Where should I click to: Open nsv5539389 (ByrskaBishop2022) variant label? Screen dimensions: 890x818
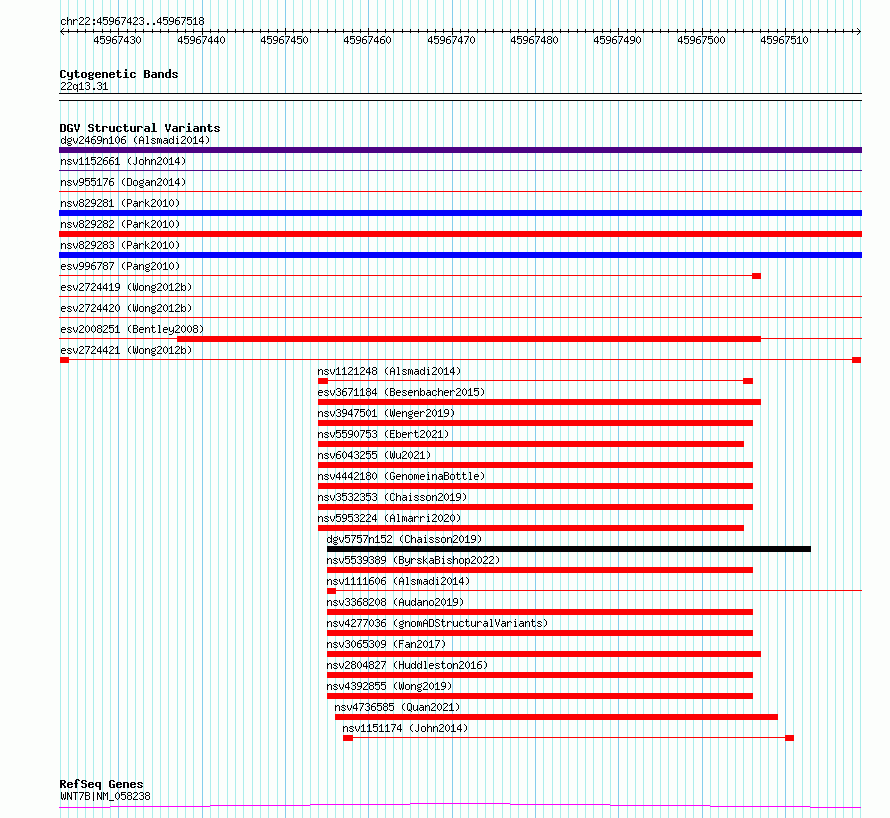(413, 560)
